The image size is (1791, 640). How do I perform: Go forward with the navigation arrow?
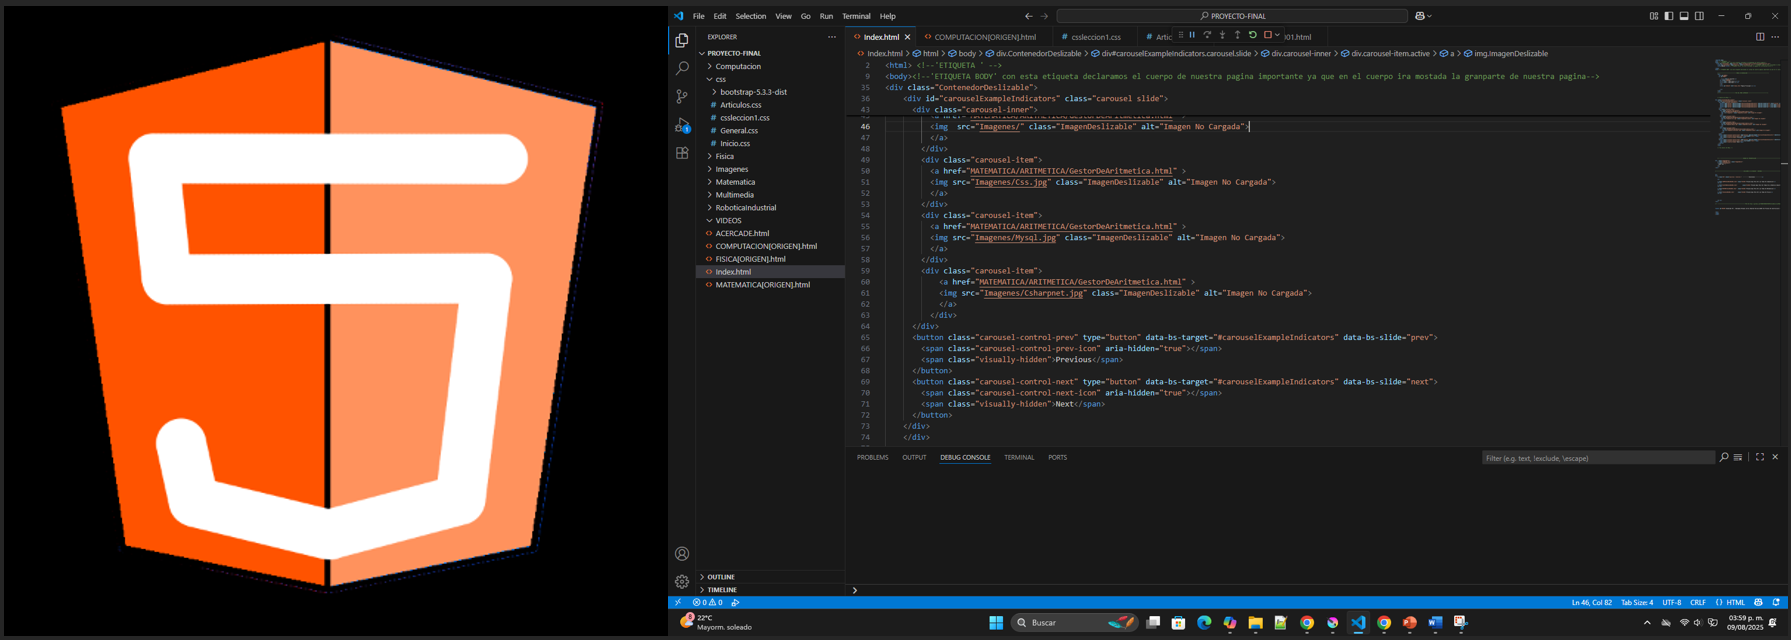(1044, 16)
